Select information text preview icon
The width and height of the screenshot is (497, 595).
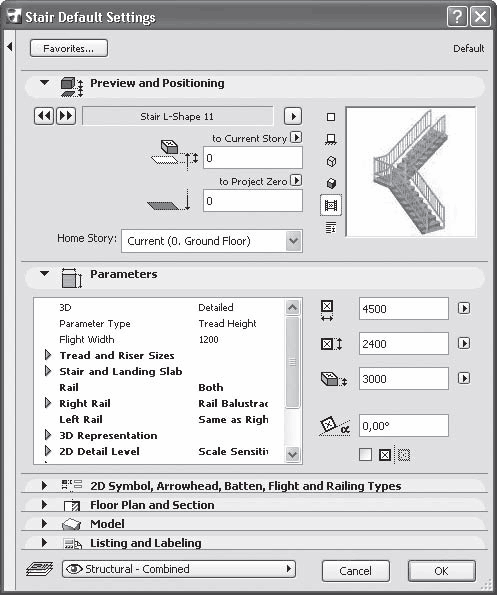[331, 228]
